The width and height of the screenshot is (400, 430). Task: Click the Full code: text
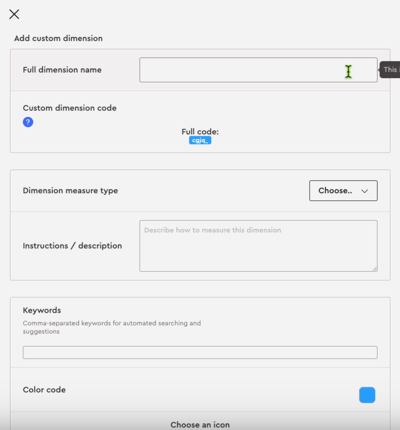(200, 132)
